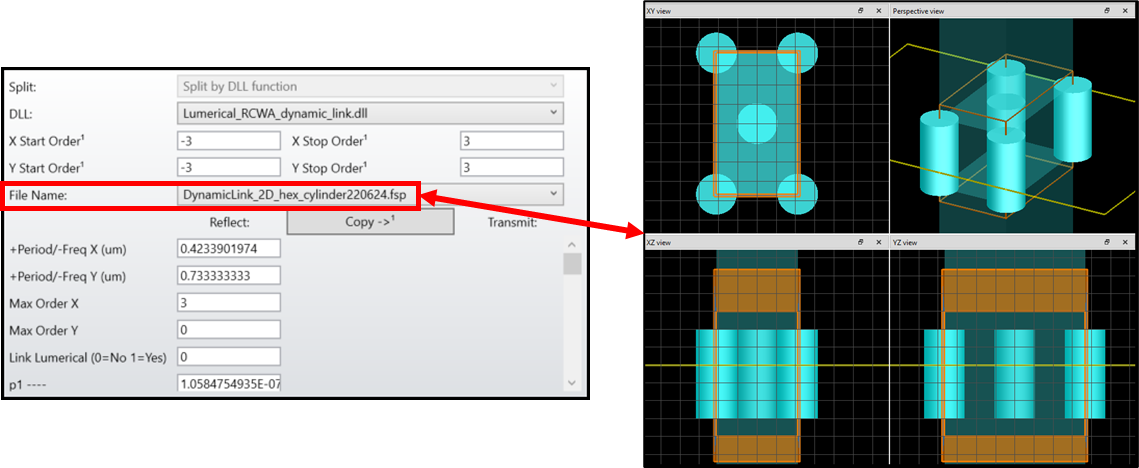Image resolution: width=1139 pixels, height=468 pixels.
Task: Undock the XY view pane
Action: (x=860, y=11)
